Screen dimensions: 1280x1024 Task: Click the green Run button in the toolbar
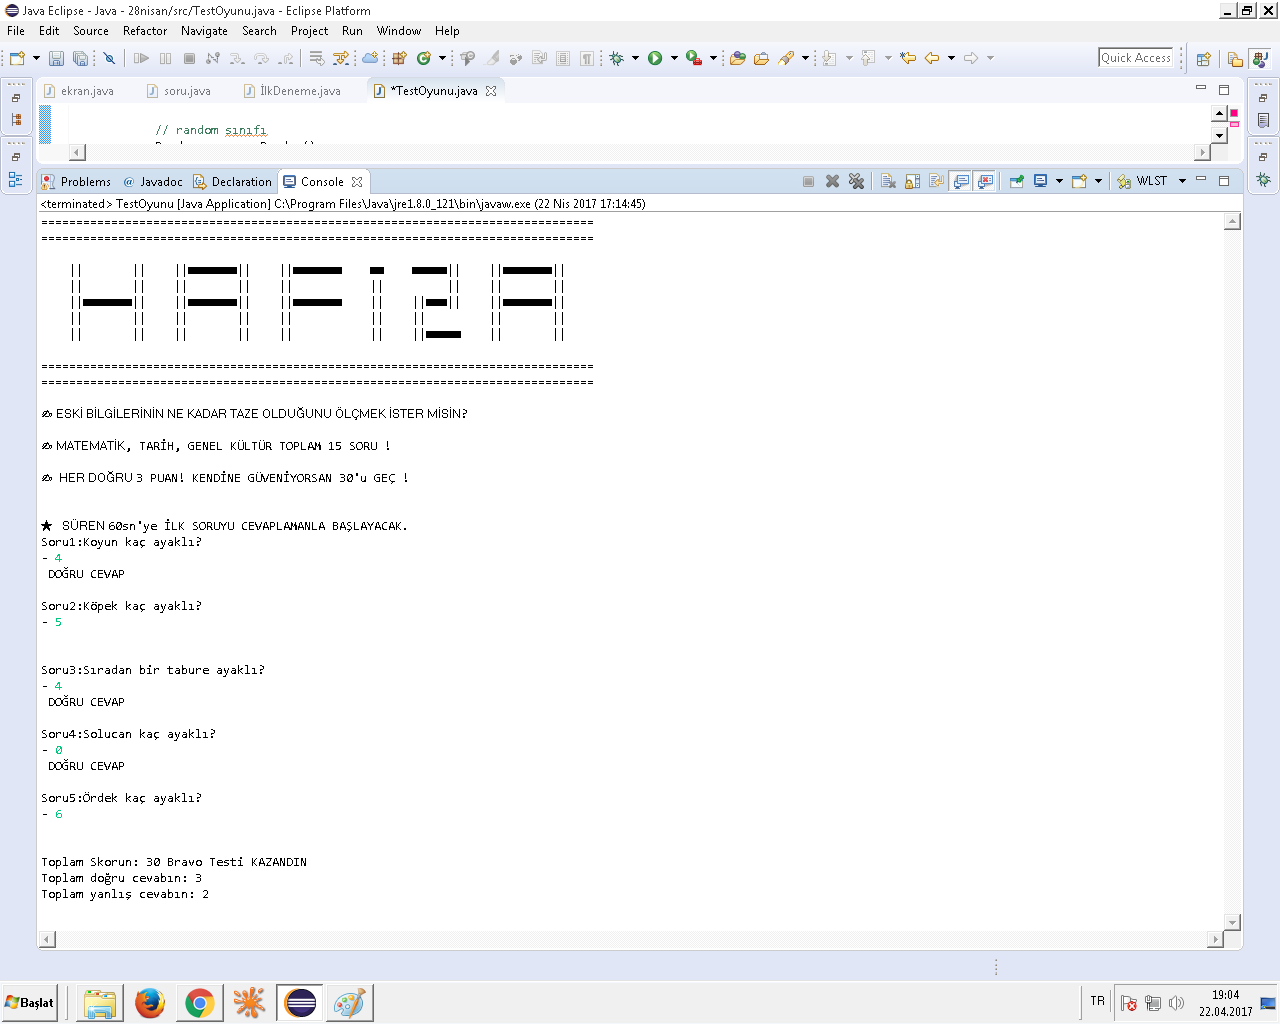[x=655, y=58]
